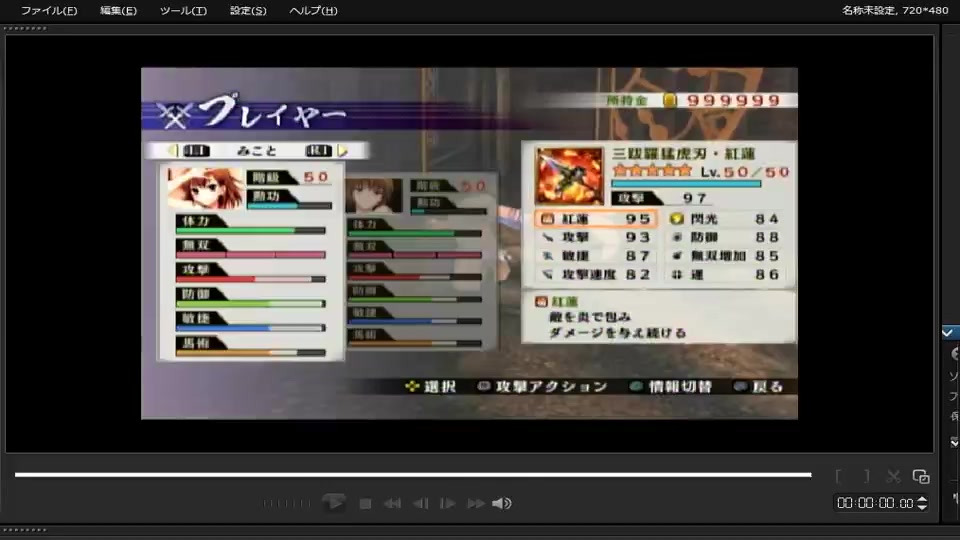The height and width of the screenshot is (540, 960).
Task: Set mark-out with the right bracket icon
Action: [x=866, y=476]
